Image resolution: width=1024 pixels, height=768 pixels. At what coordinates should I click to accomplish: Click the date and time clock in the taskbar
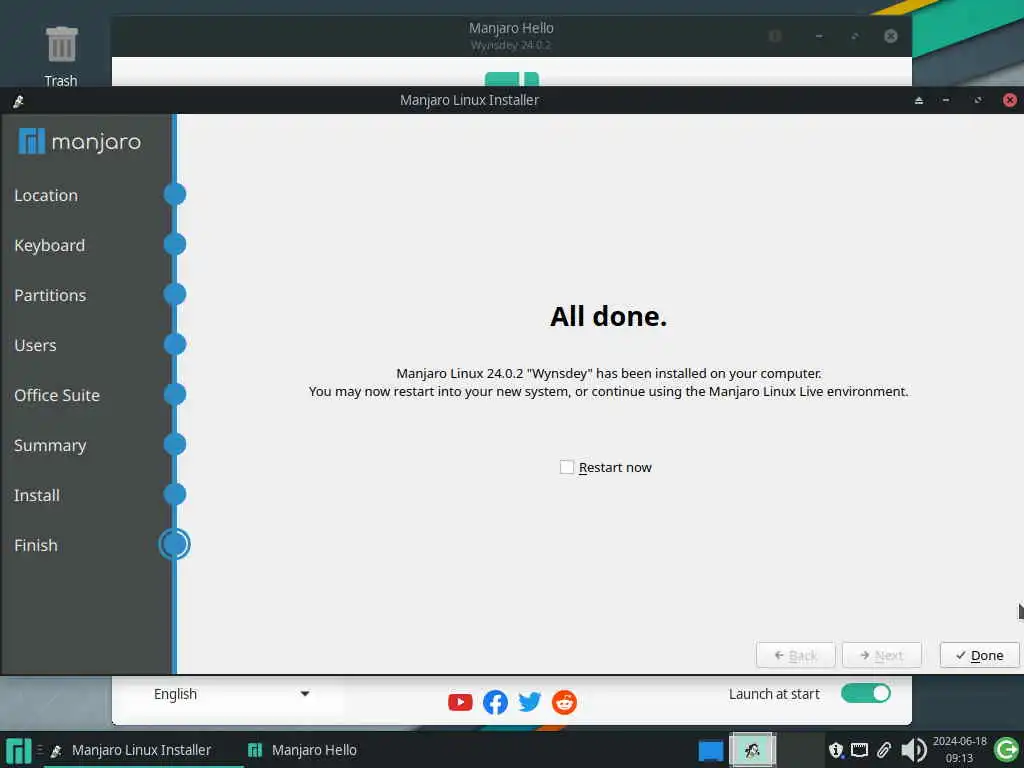point(959,750)
